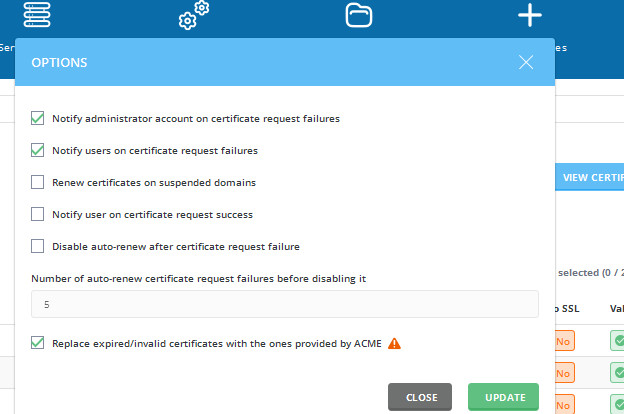624x414 pixels.
Task: Click the plus icon in top bar
Action: [x=530, y=15]
